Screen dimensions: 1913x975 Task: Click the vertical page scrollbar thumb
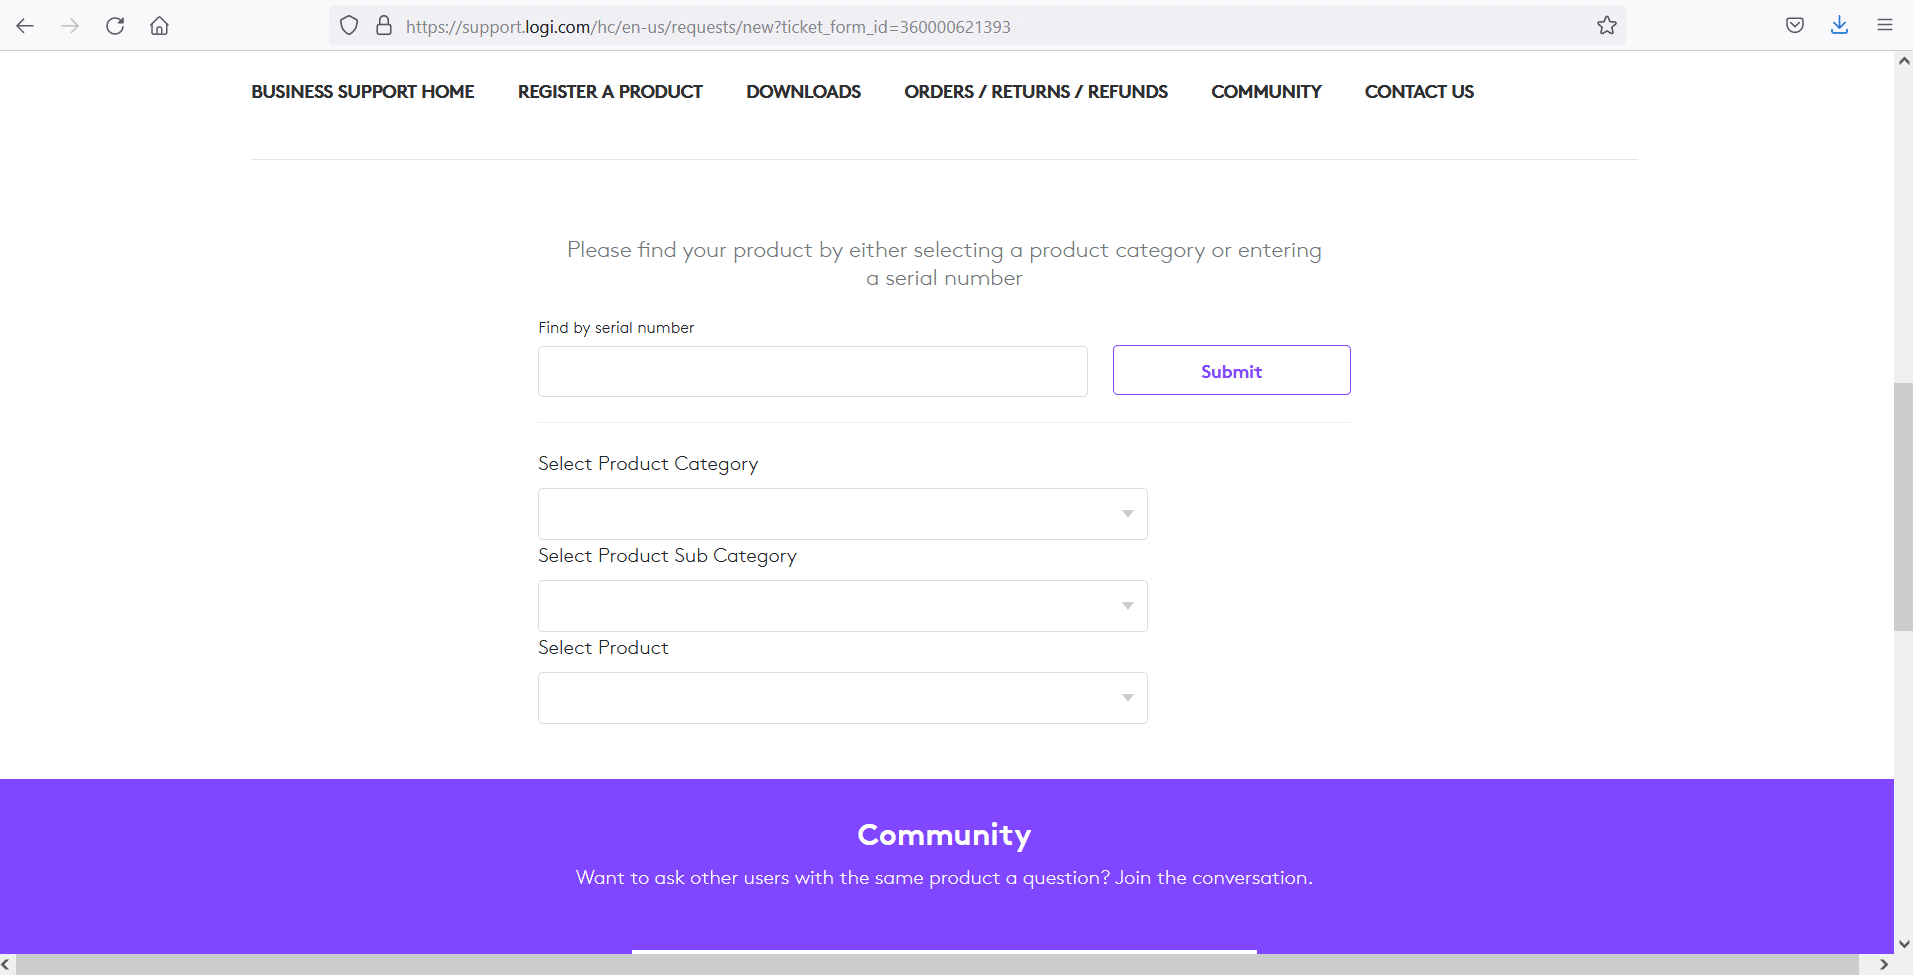(x=1903, y=506)
